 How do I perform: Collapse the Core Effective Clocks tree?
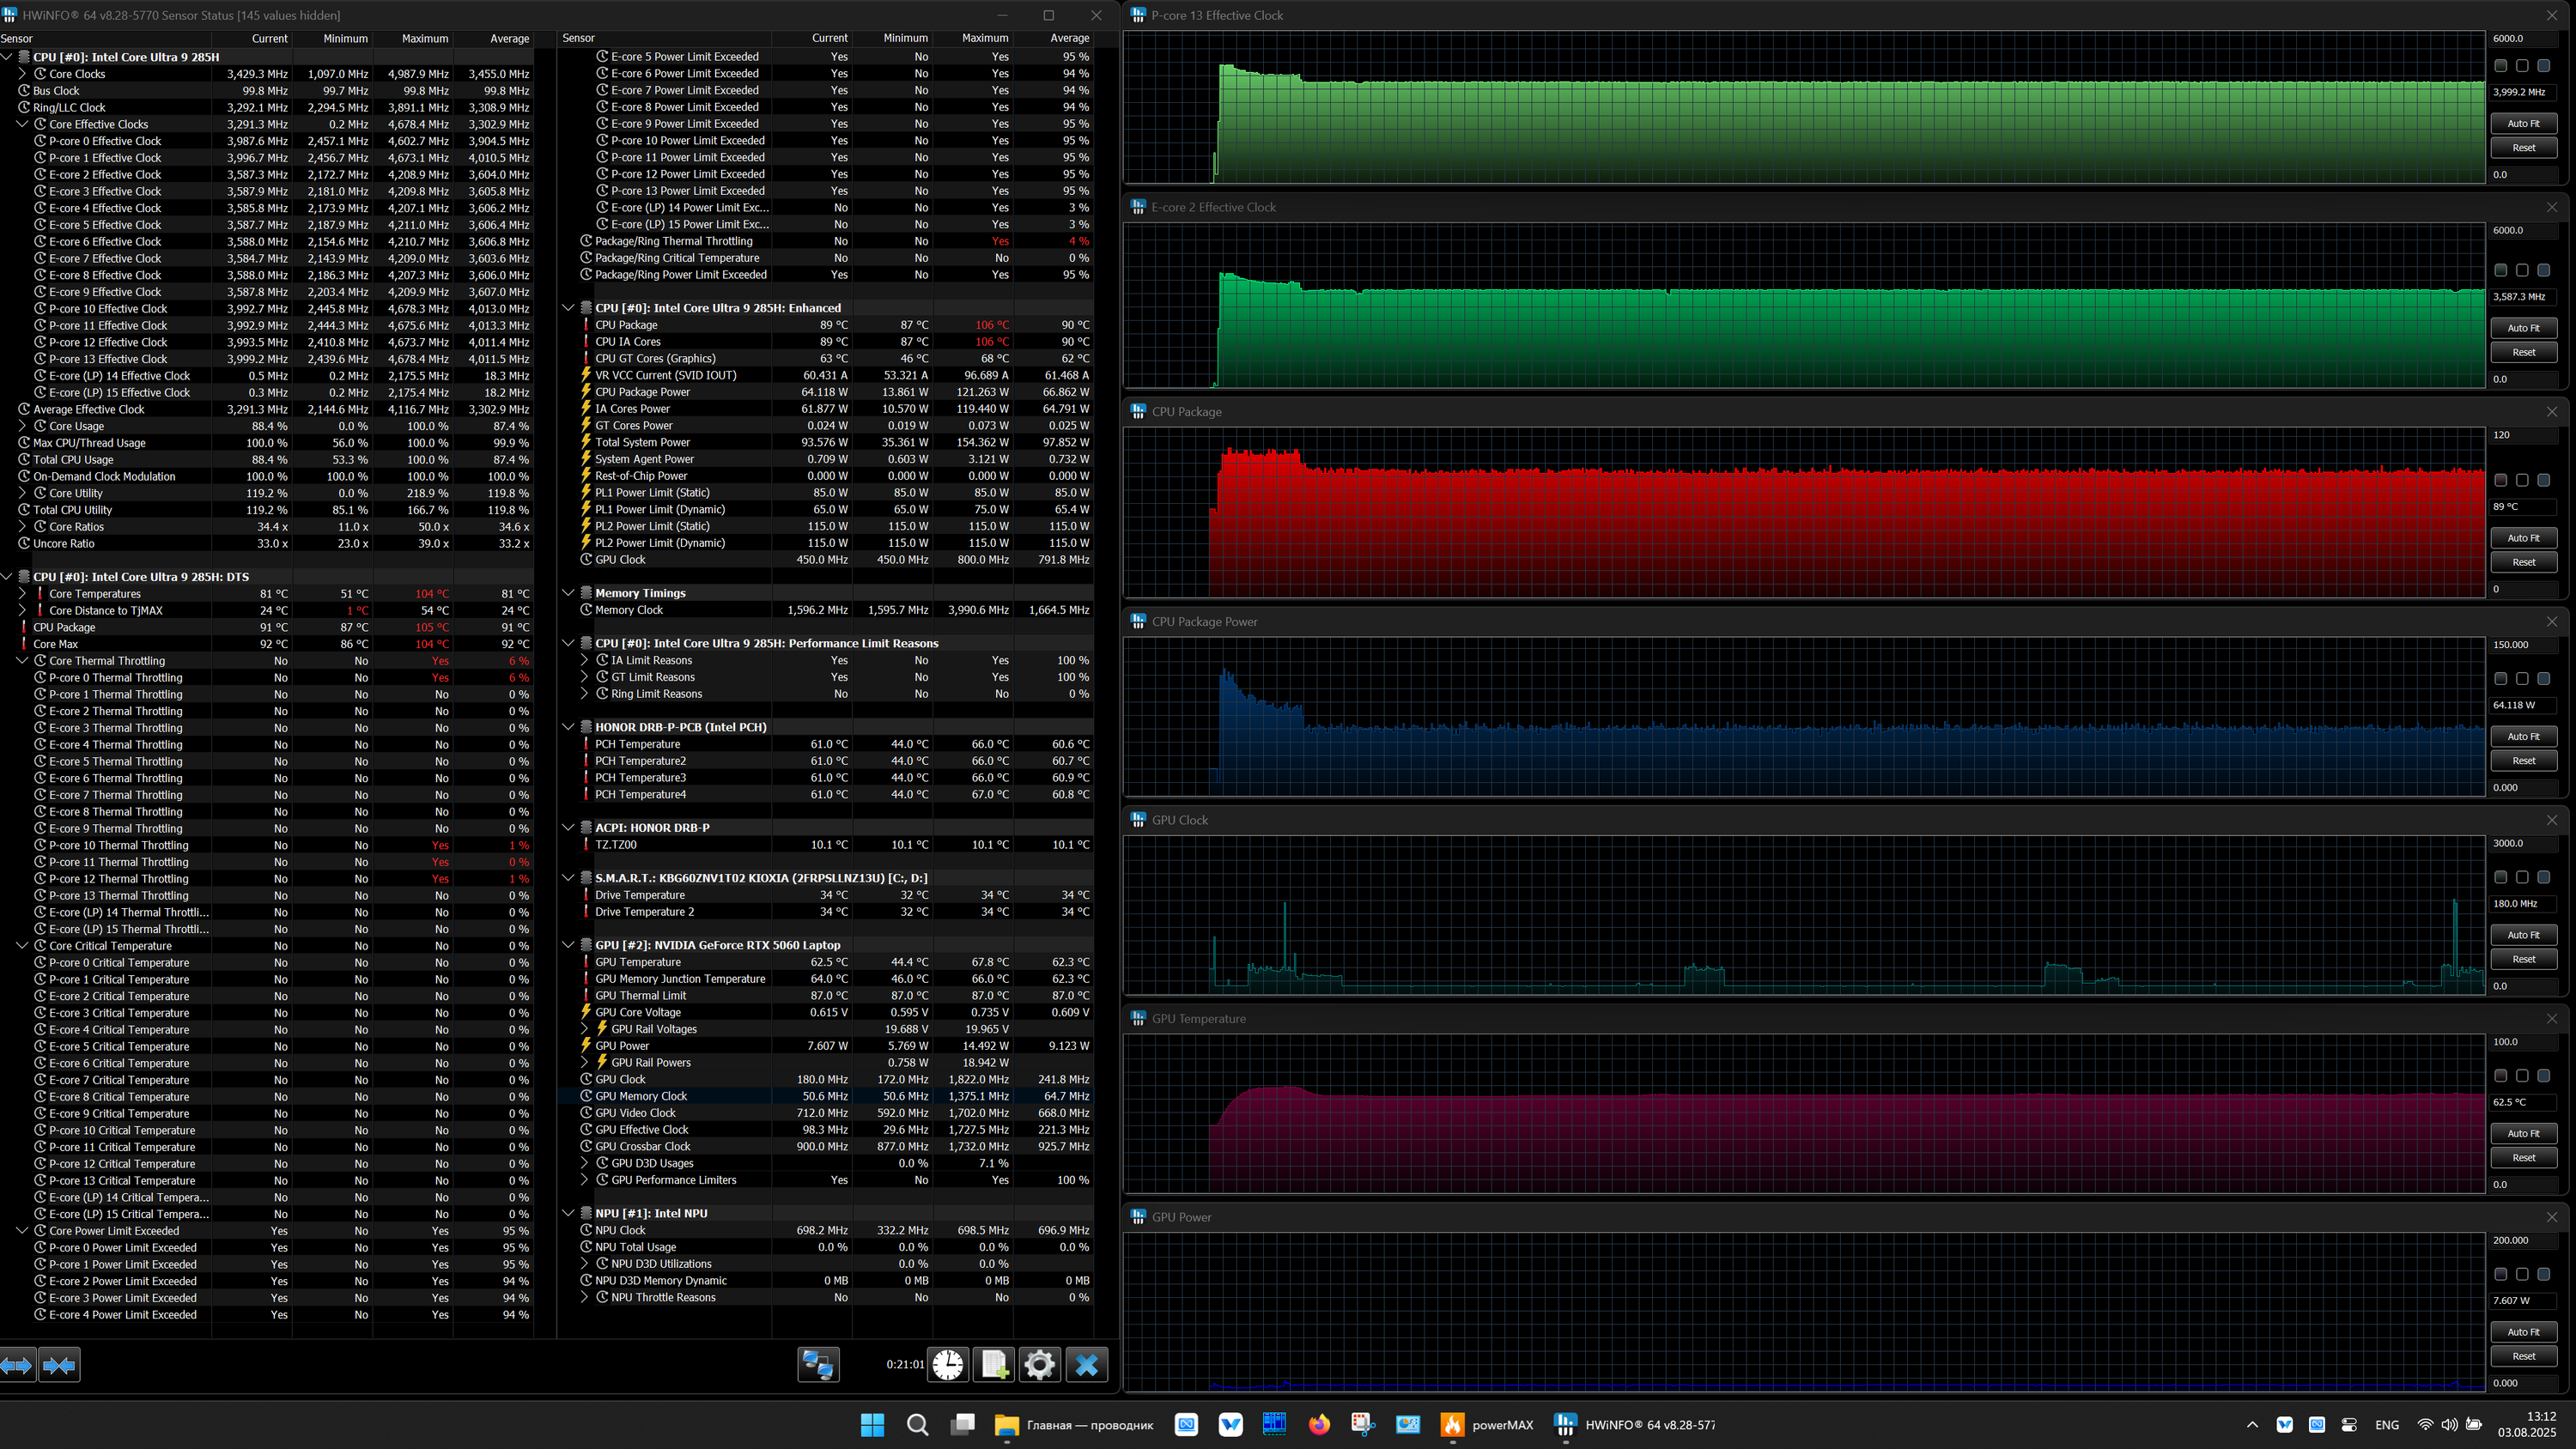22,124
